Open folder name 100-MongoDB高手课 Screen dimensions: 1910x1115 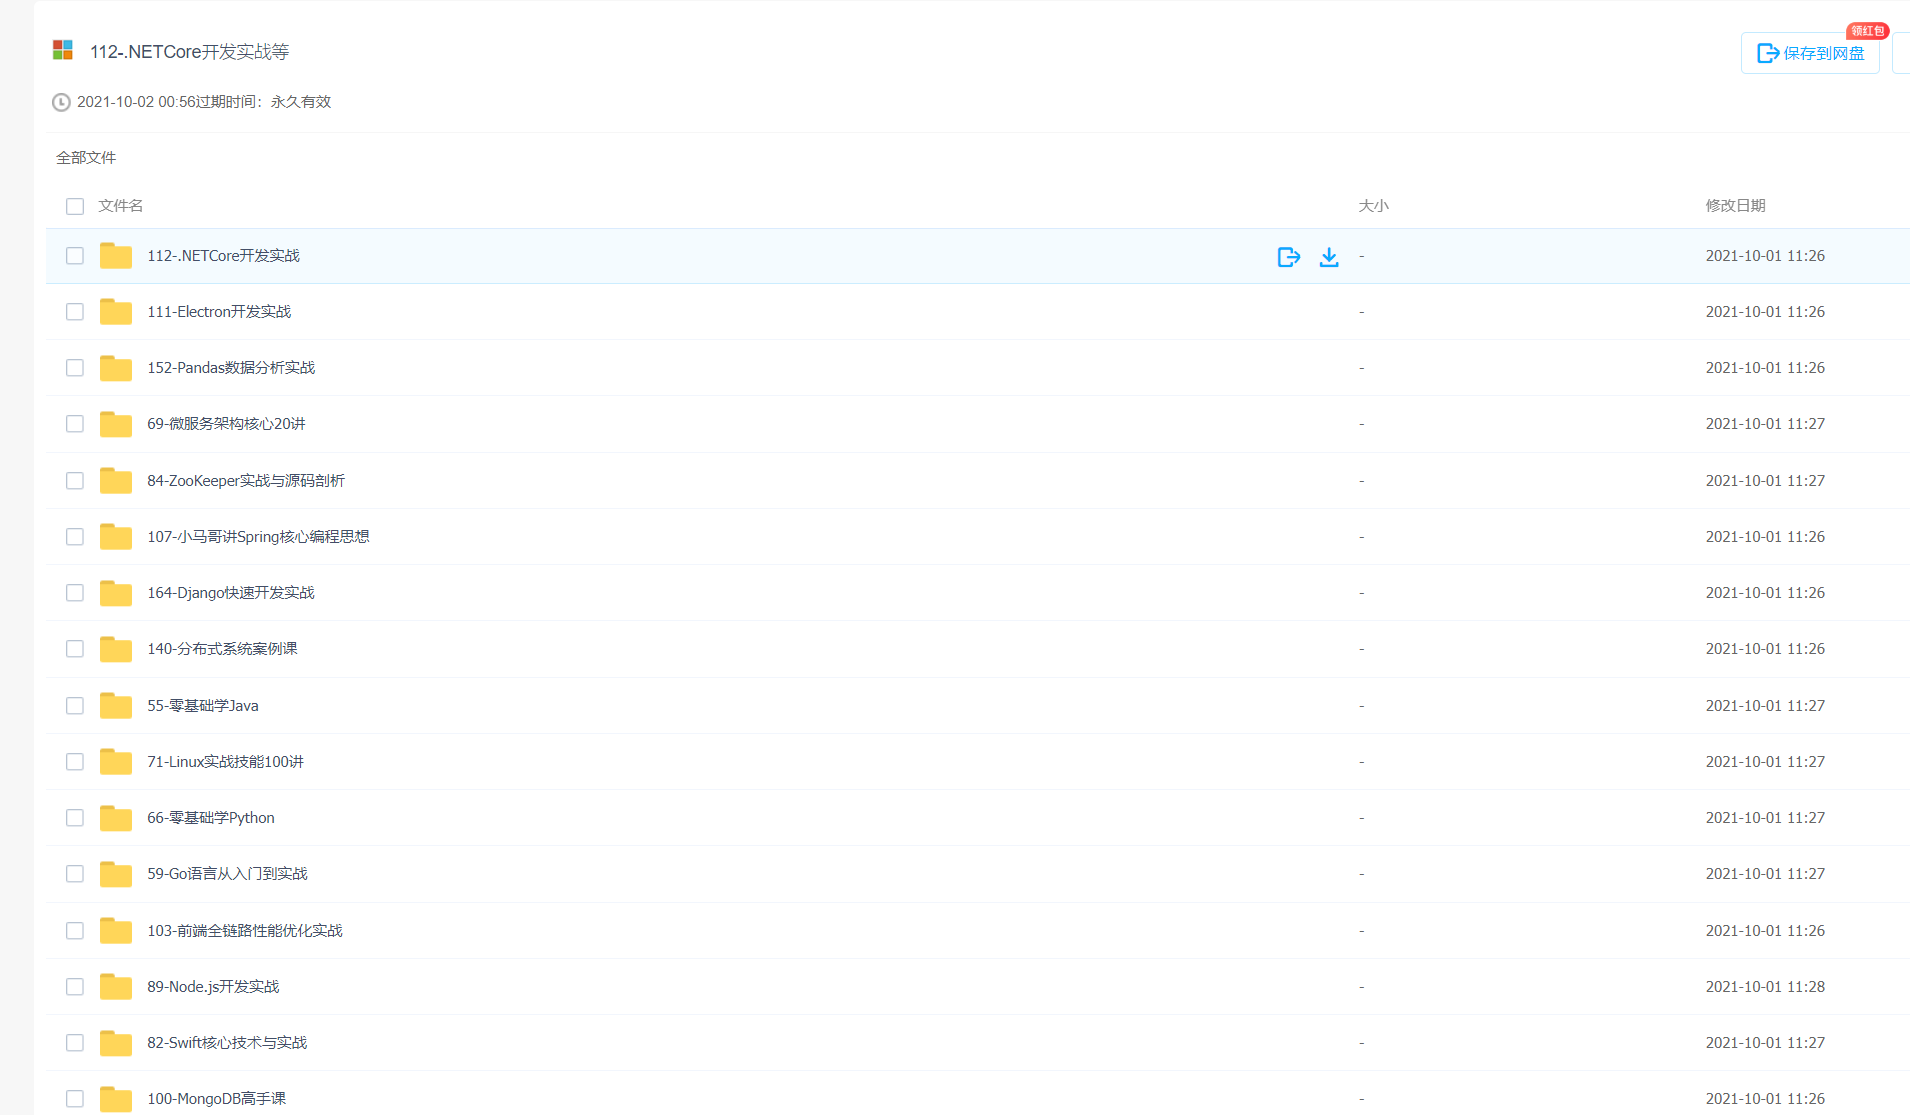coord(216,1099)
